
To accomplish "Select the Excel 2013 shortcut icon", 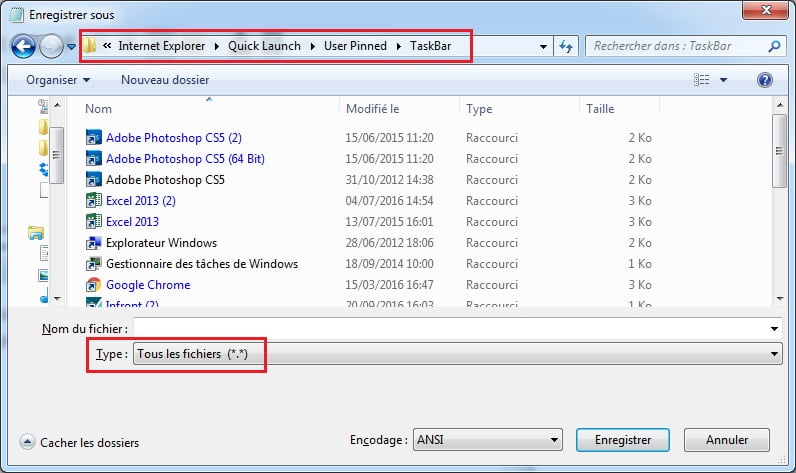I will coord(93,222).
